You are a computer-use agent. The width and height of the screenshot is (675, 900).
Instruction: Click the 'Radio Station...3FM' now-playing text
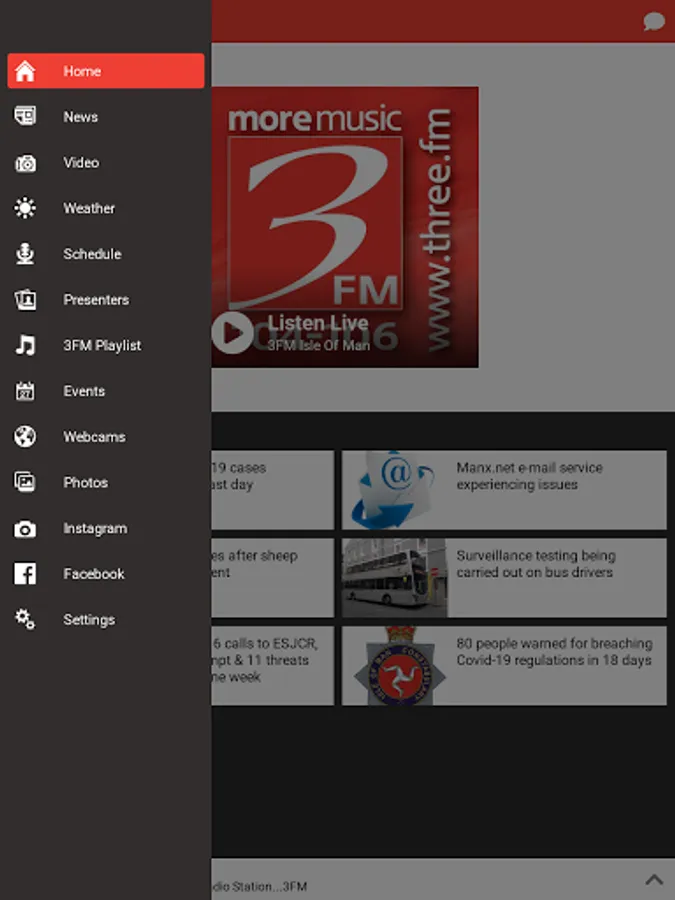pos(259,886)
